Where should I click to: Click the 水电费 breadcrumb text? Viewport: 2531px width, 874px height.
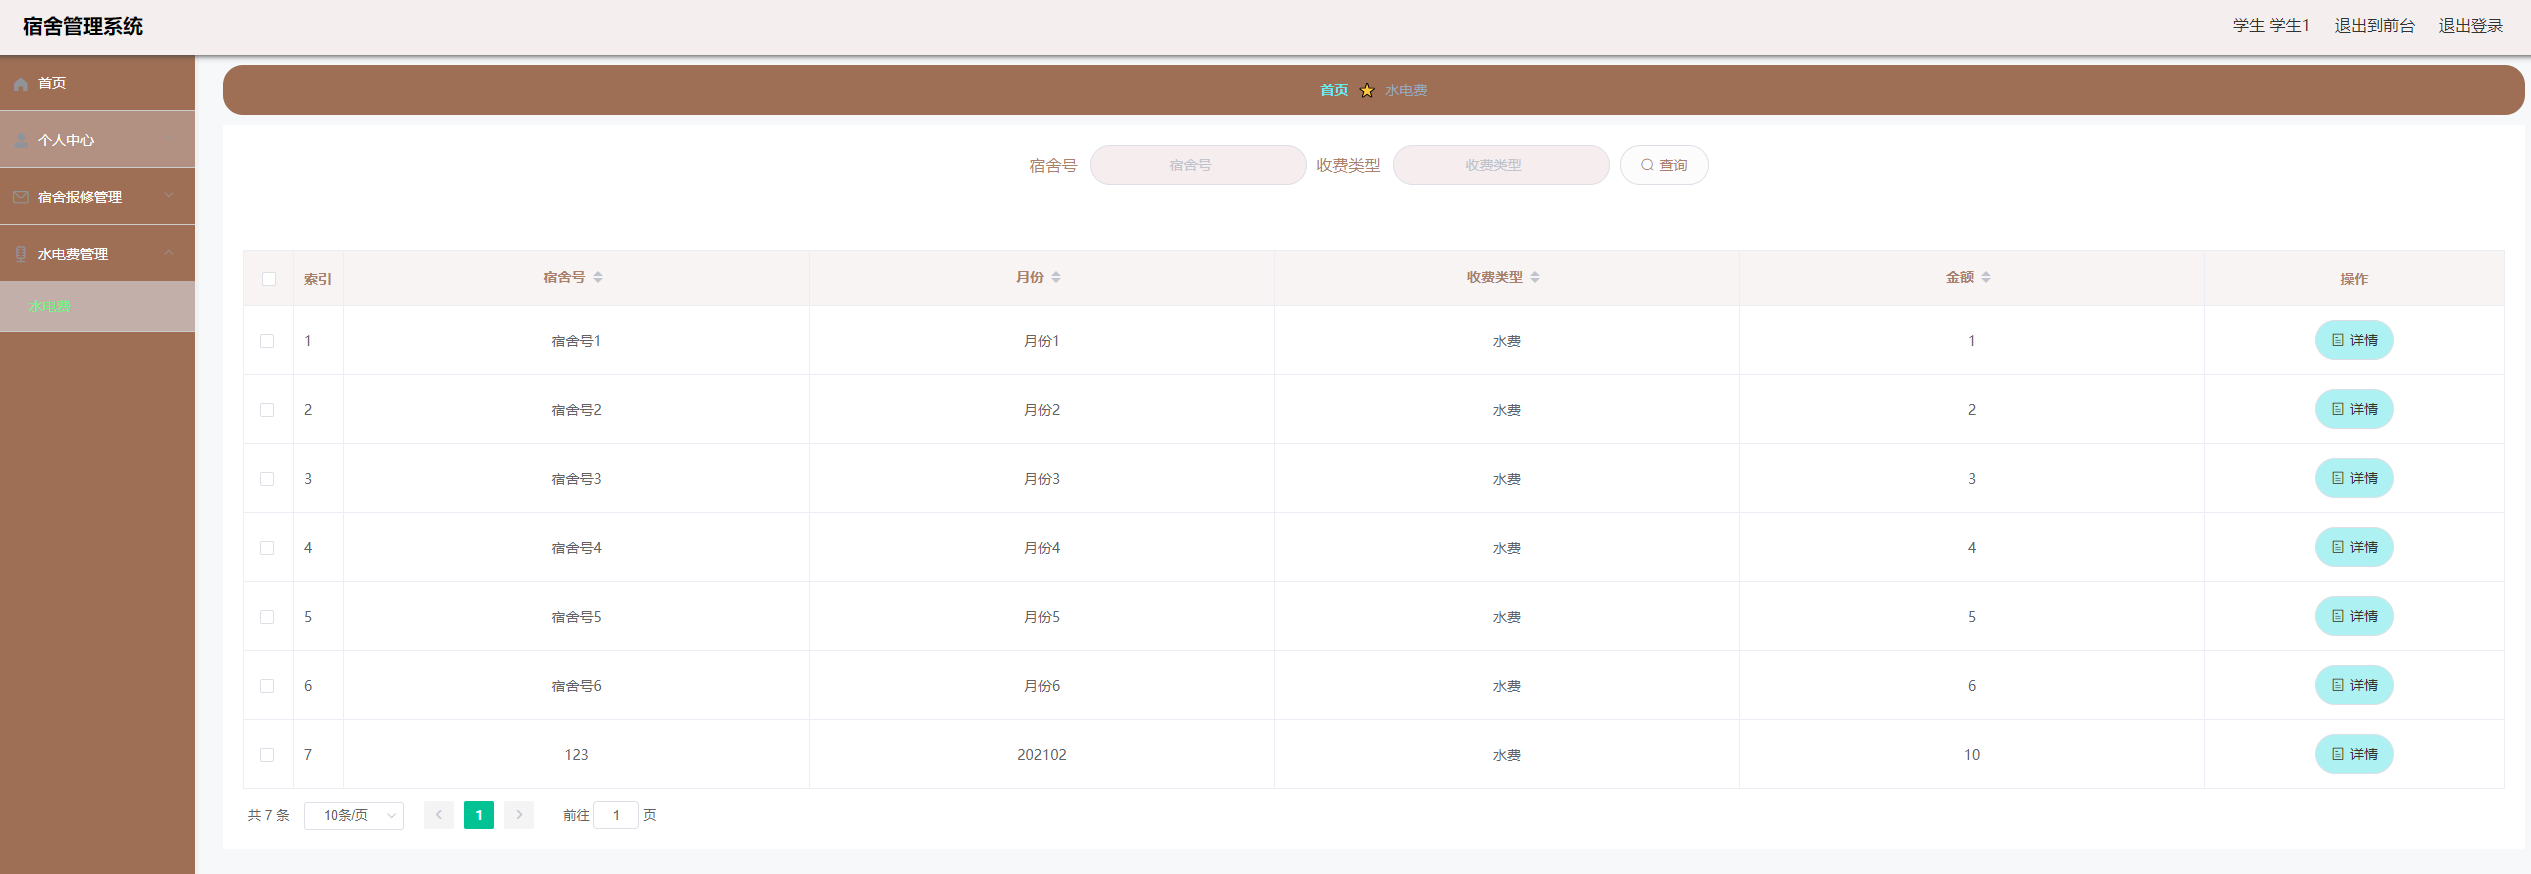[1406, 90]
